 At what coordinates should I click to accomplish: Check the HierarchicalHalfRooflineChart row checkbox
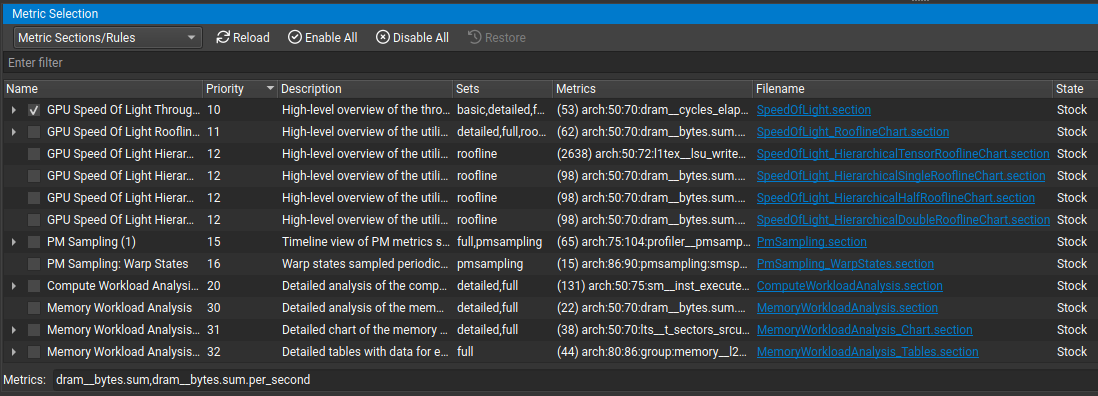click(34, 198)
